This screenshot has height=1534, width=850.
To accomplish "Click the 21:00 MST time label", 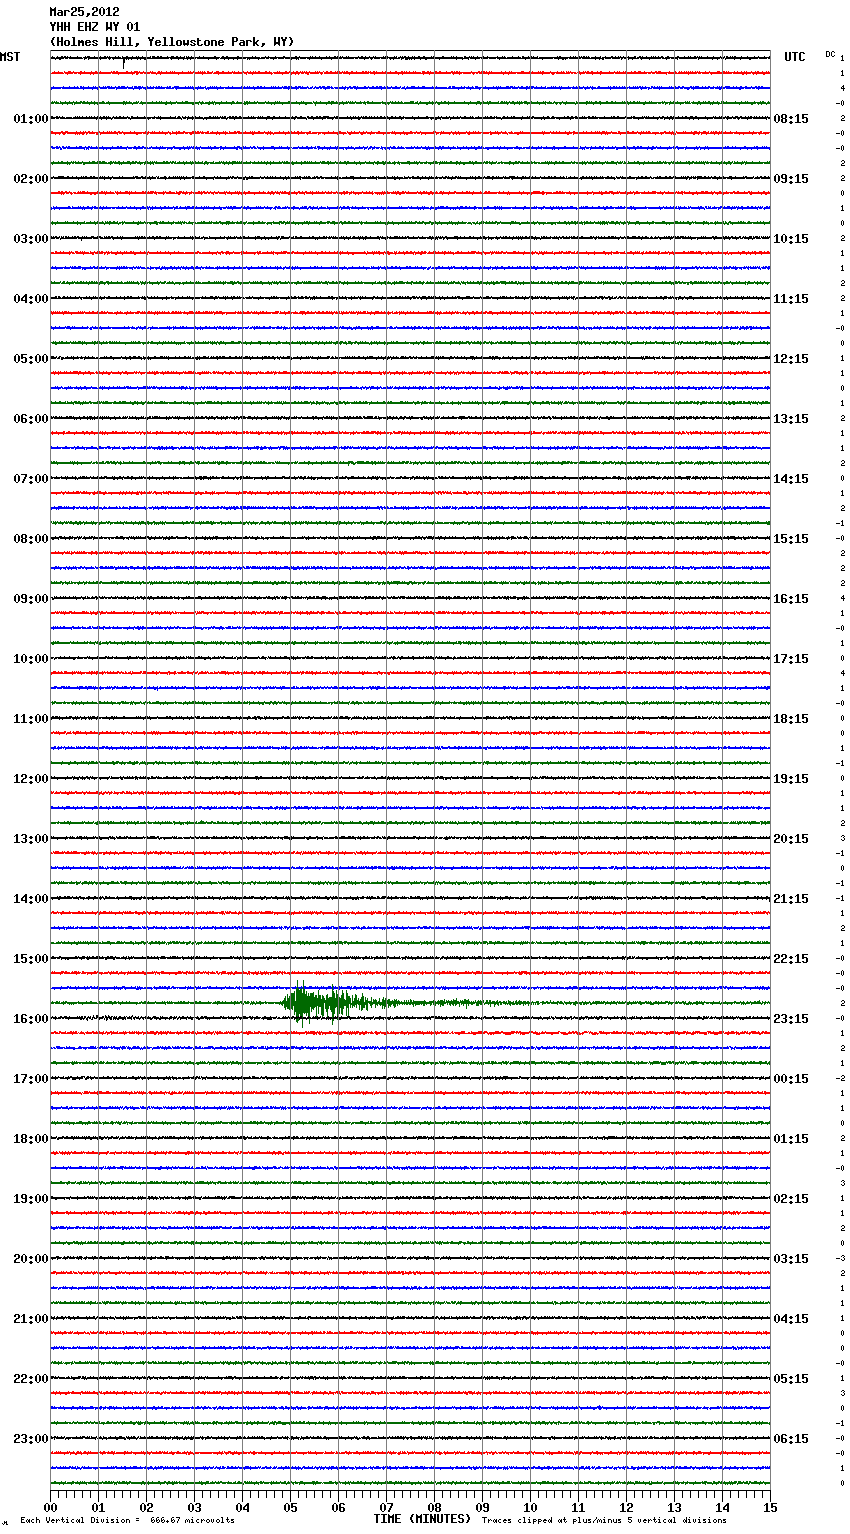I will tap(31, 1319).
